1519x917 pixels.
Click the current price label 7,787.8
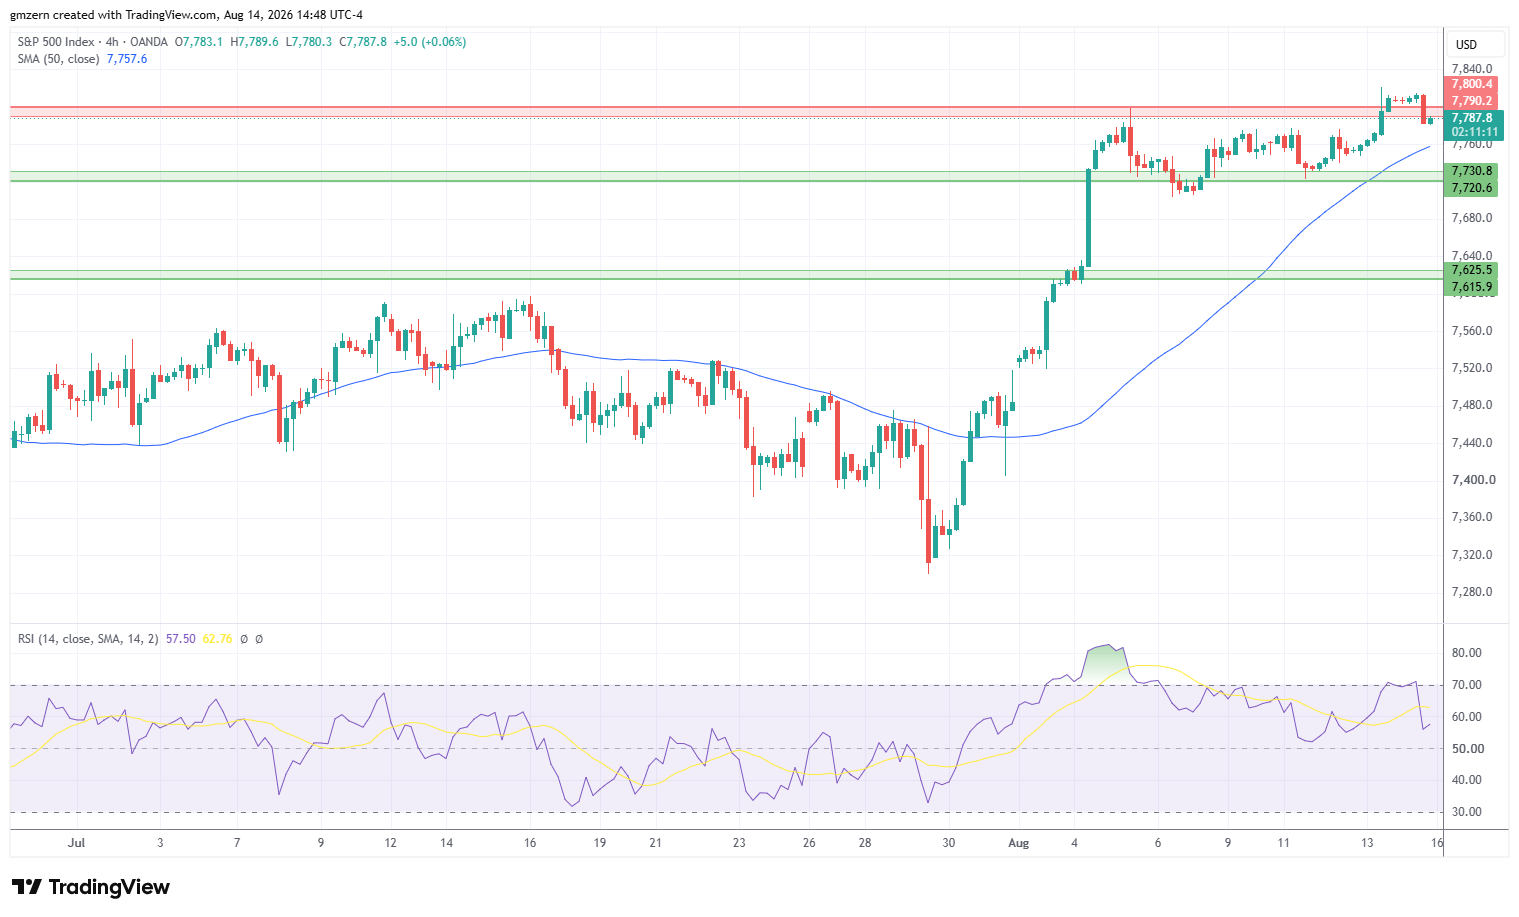[x=1474, y=118]
